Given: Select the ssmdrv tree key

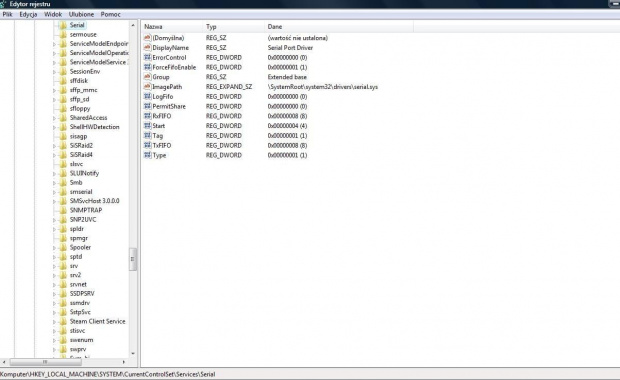Looking at the screenshot, I should click(80, 302).
